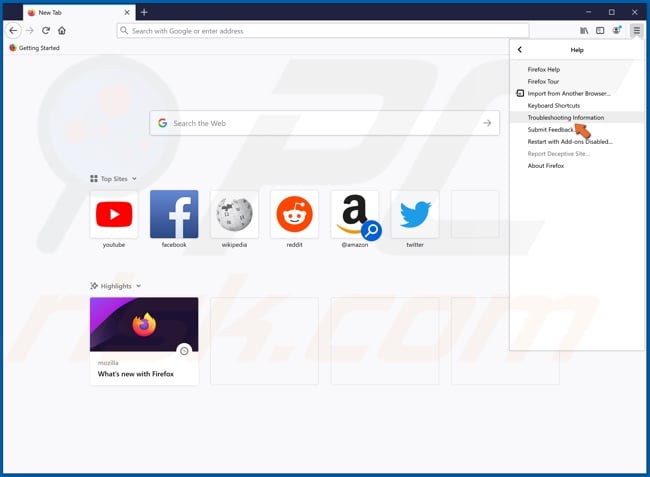The image size is (650, 477).
Task: Click the Top Sites grid icon
Action: coord(94,179)
